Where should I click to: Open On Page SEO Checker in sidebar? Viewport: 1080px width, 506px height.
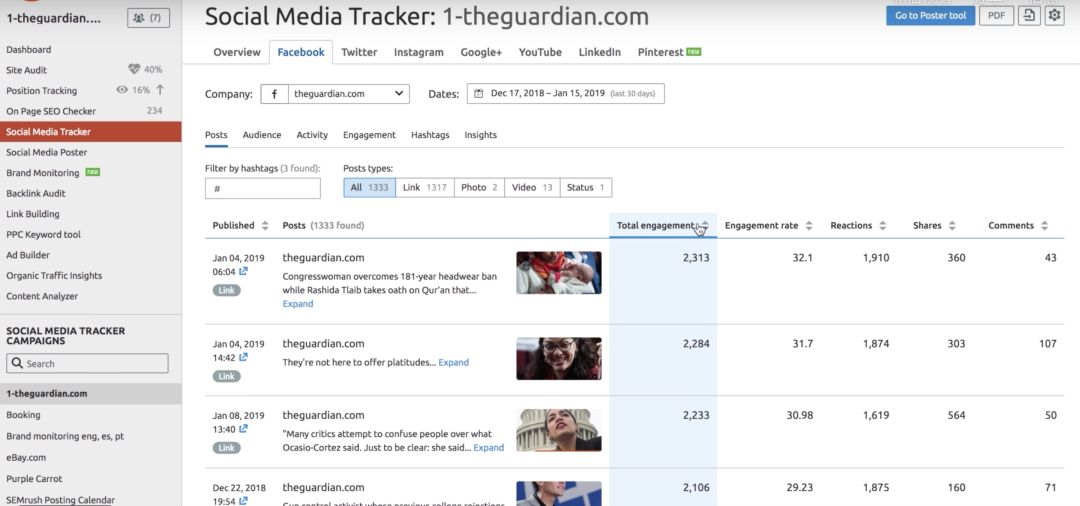51,111
